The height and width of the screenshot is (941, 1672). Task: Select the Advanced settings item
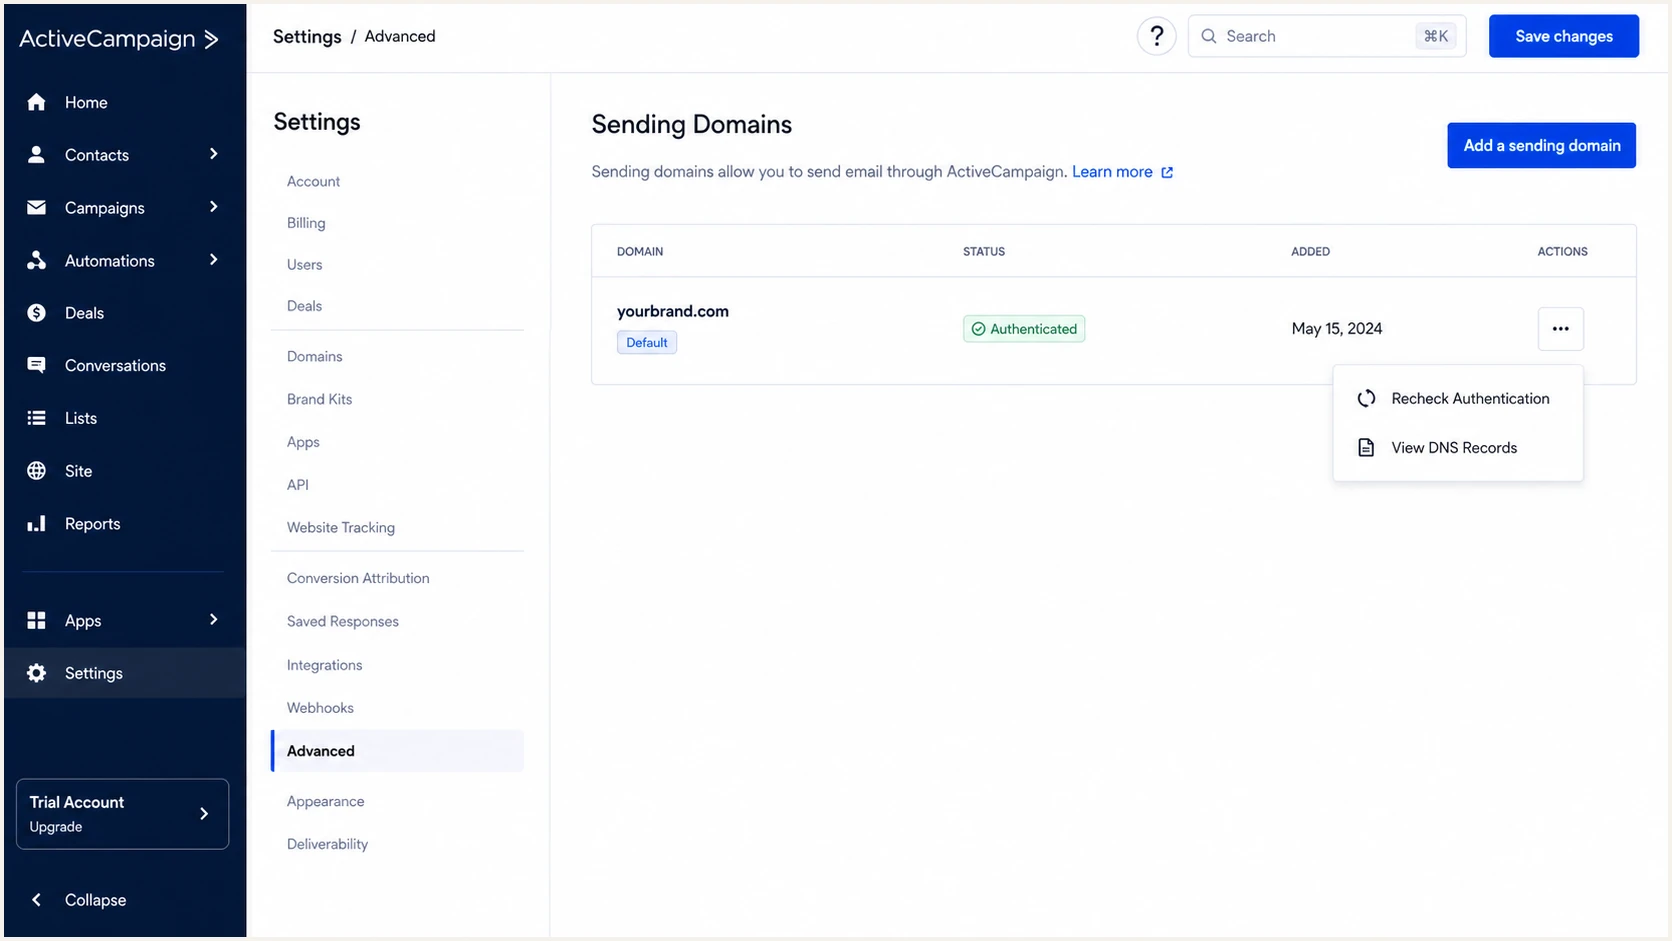pyautogui.click(x=397, y=751)
